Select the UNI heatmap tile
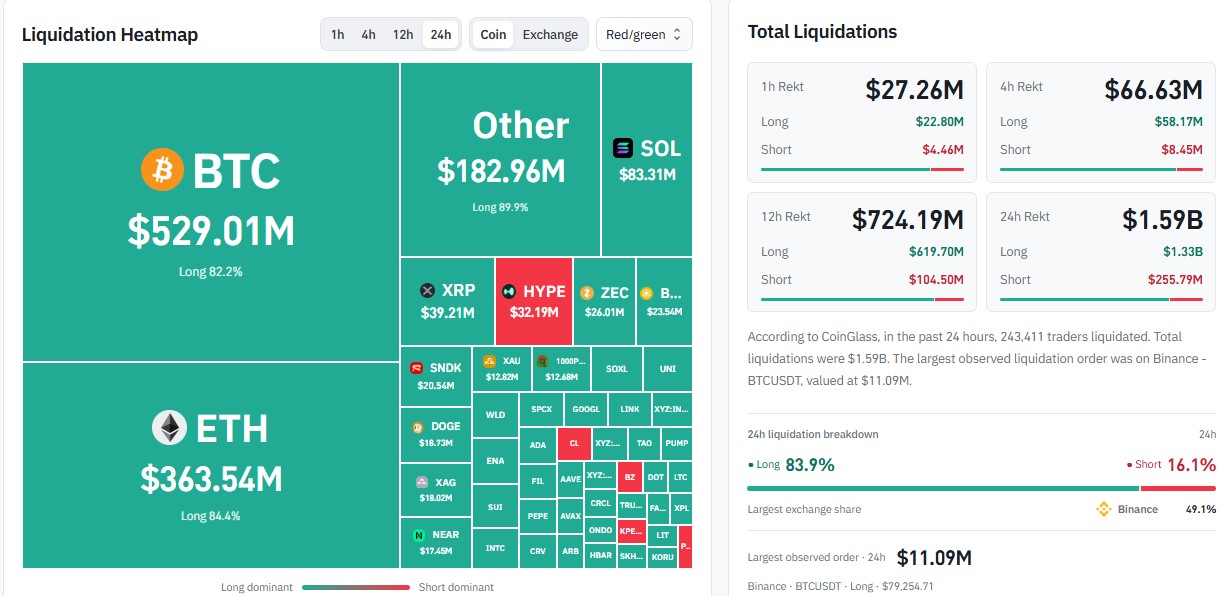 point(668,369)
